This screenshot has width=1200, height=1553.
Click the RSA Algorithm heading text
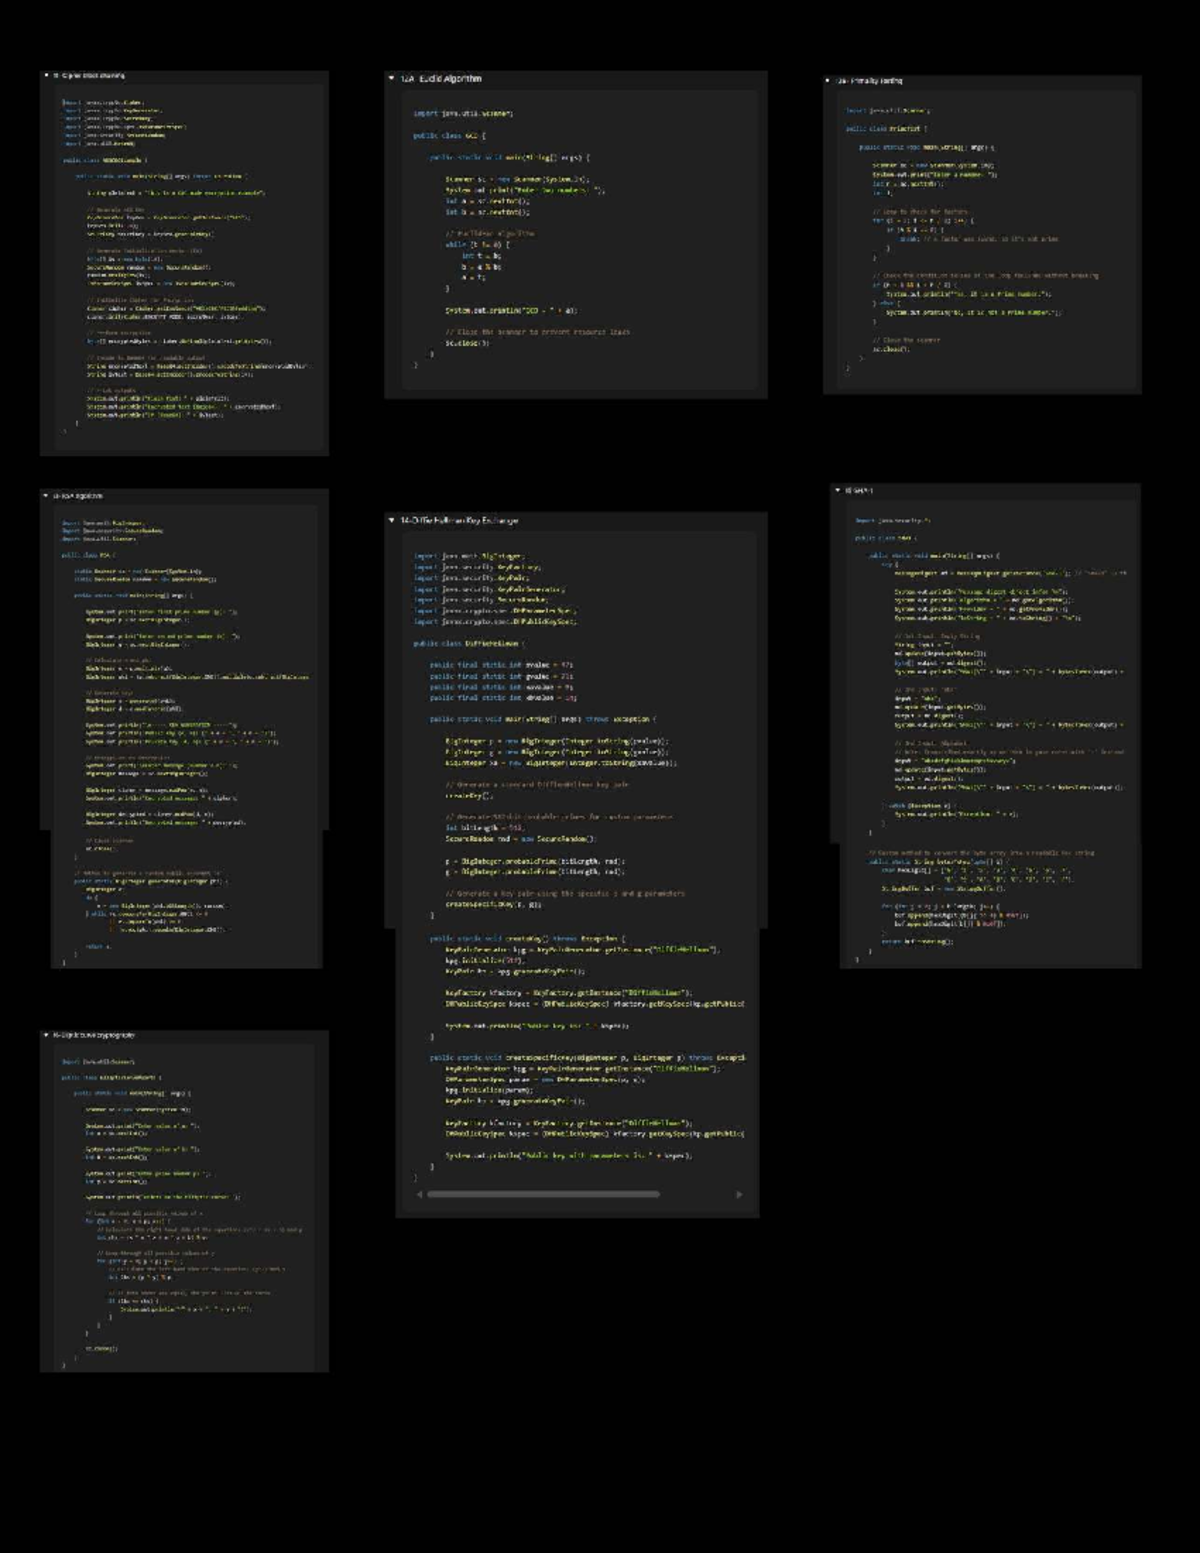point(78,496)
